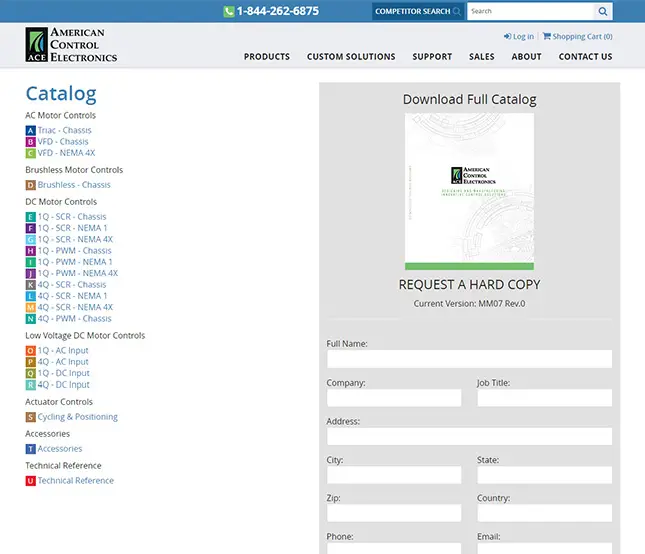Click the purple J section icon
Viewport: 645px width, 554px height.
tap(30, 274)
